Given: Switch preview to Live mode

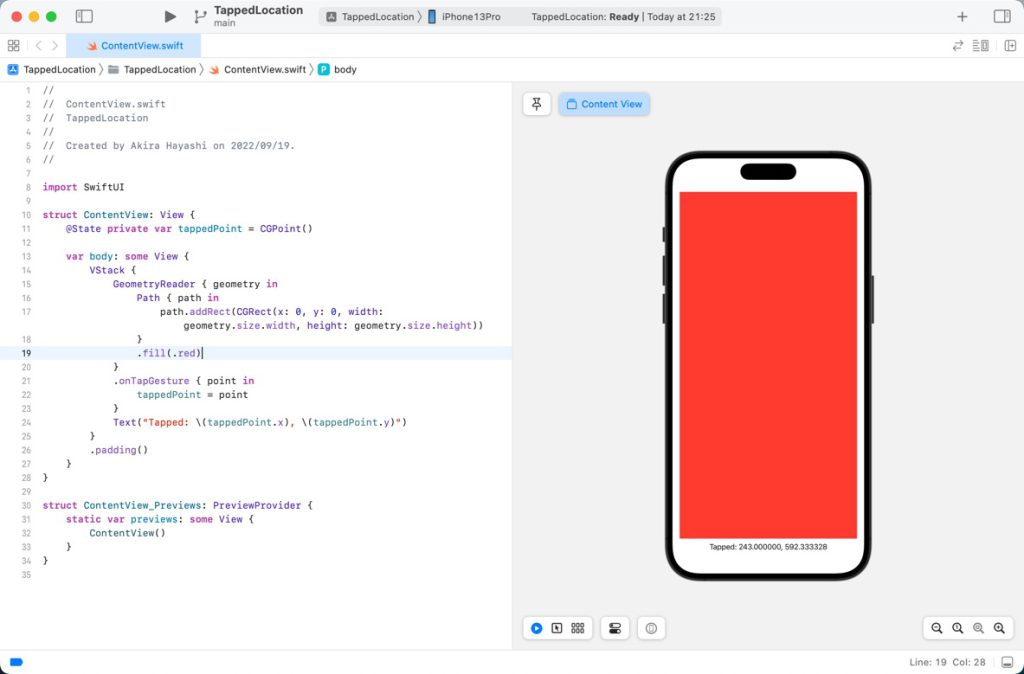Looking at the screenshot, I should (537, 628).
